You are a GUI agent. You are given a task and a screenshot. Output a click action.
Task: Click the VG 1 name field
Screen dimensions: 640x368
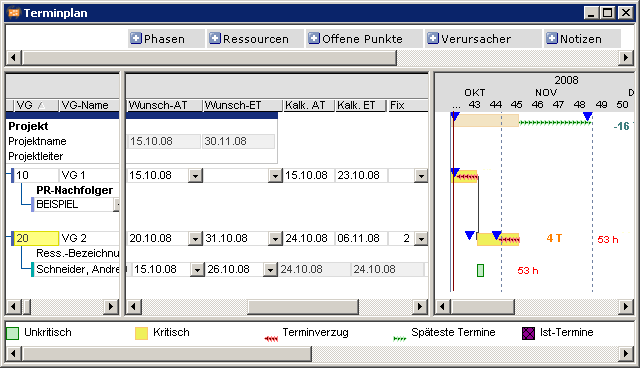[x=89, y=175]
